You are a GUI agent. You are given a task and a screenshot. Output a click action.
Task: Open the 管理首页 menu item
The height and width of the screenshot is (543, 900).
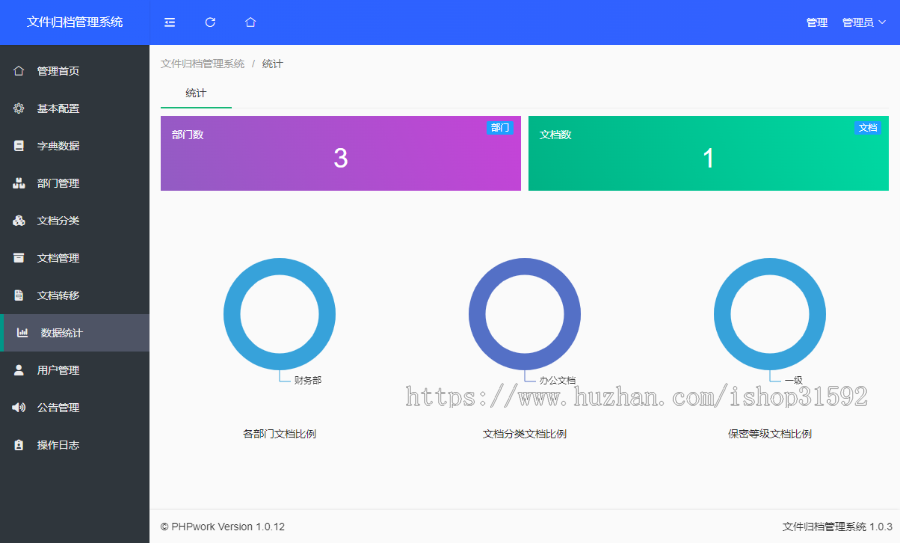[75, 71]
